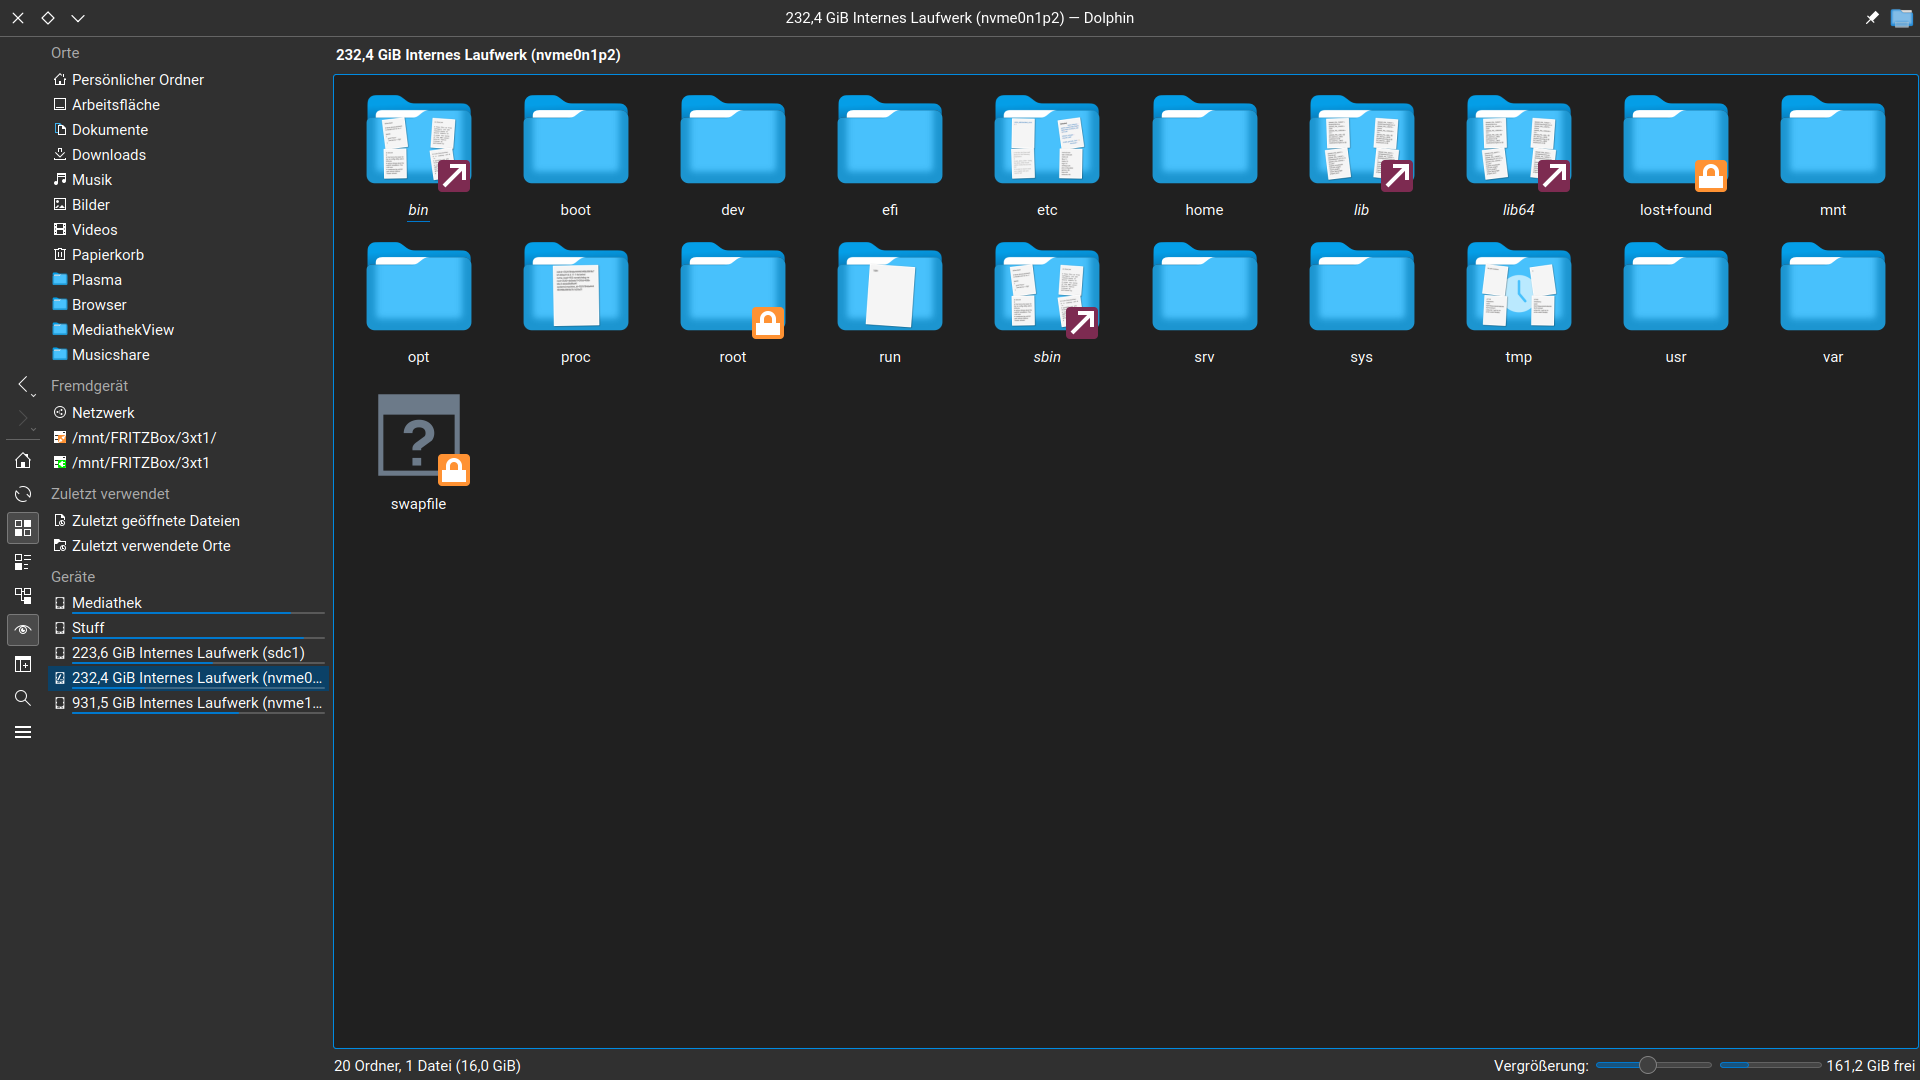Click the split view icon
Image resolution: width=1920 pixels, height=1080 pixels.
click(x=23, y=664)
